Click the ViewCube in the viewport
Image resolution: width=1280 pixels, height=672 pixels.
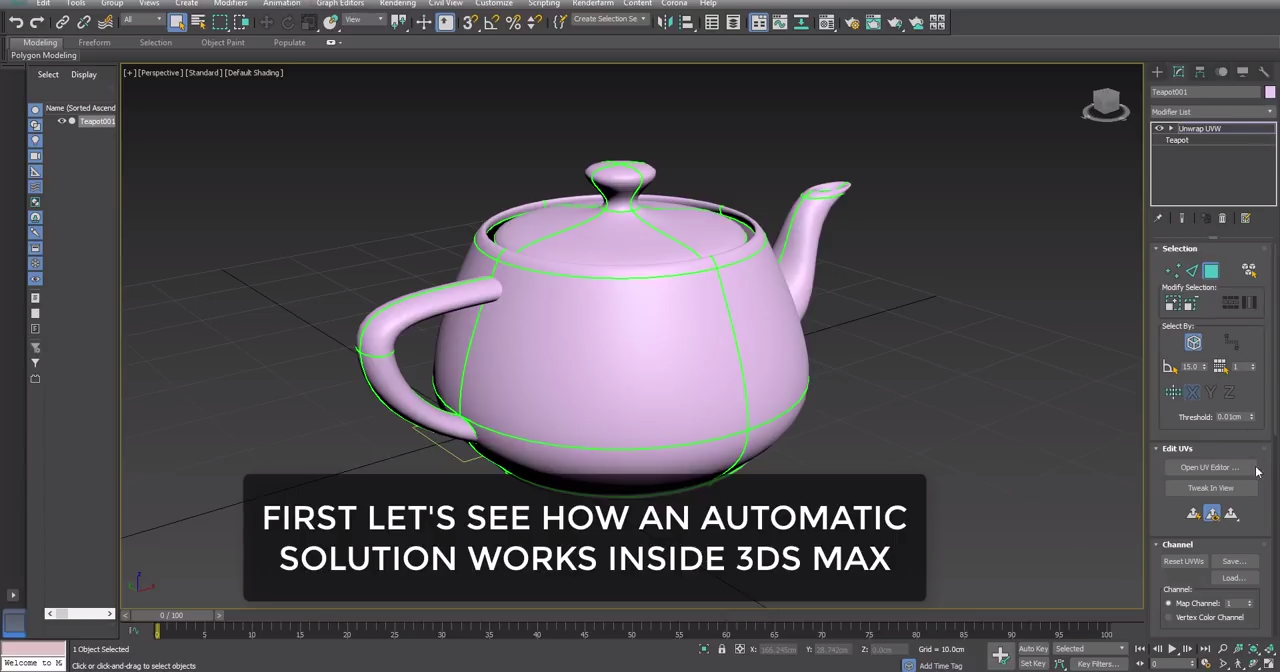(1106, 104)
